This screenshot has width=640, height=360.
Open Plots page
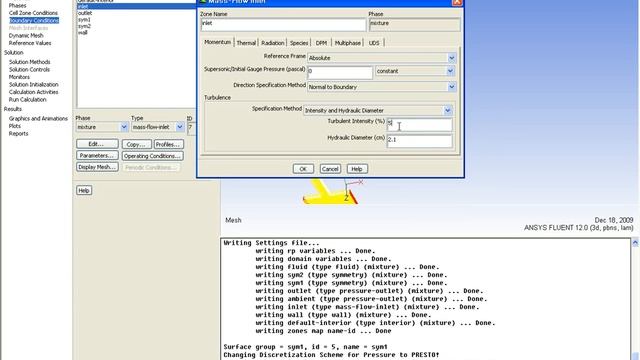(15, 126)
